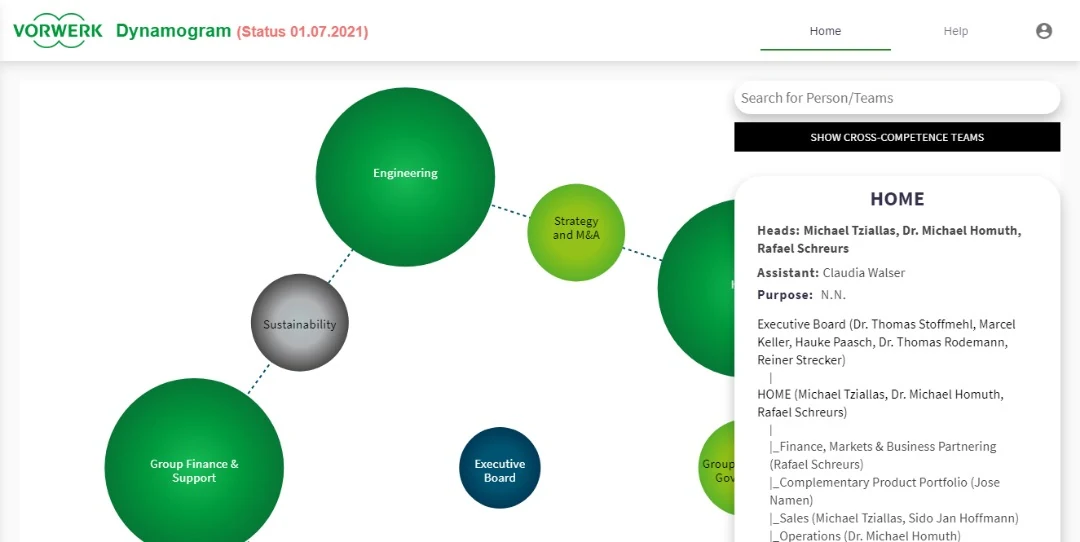
Task: Click the Dynamogram title text
Action: (x=173, y=31)
